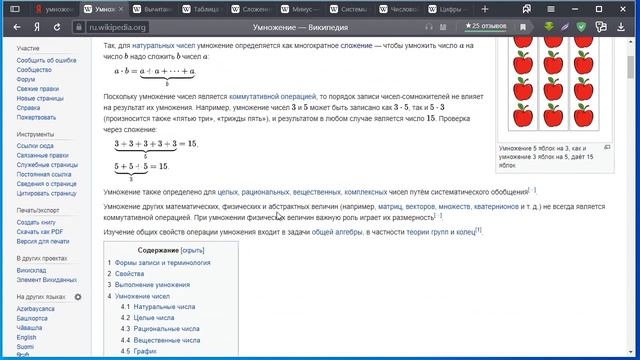Open Свежие правки in sidebar

click(38, 89)
